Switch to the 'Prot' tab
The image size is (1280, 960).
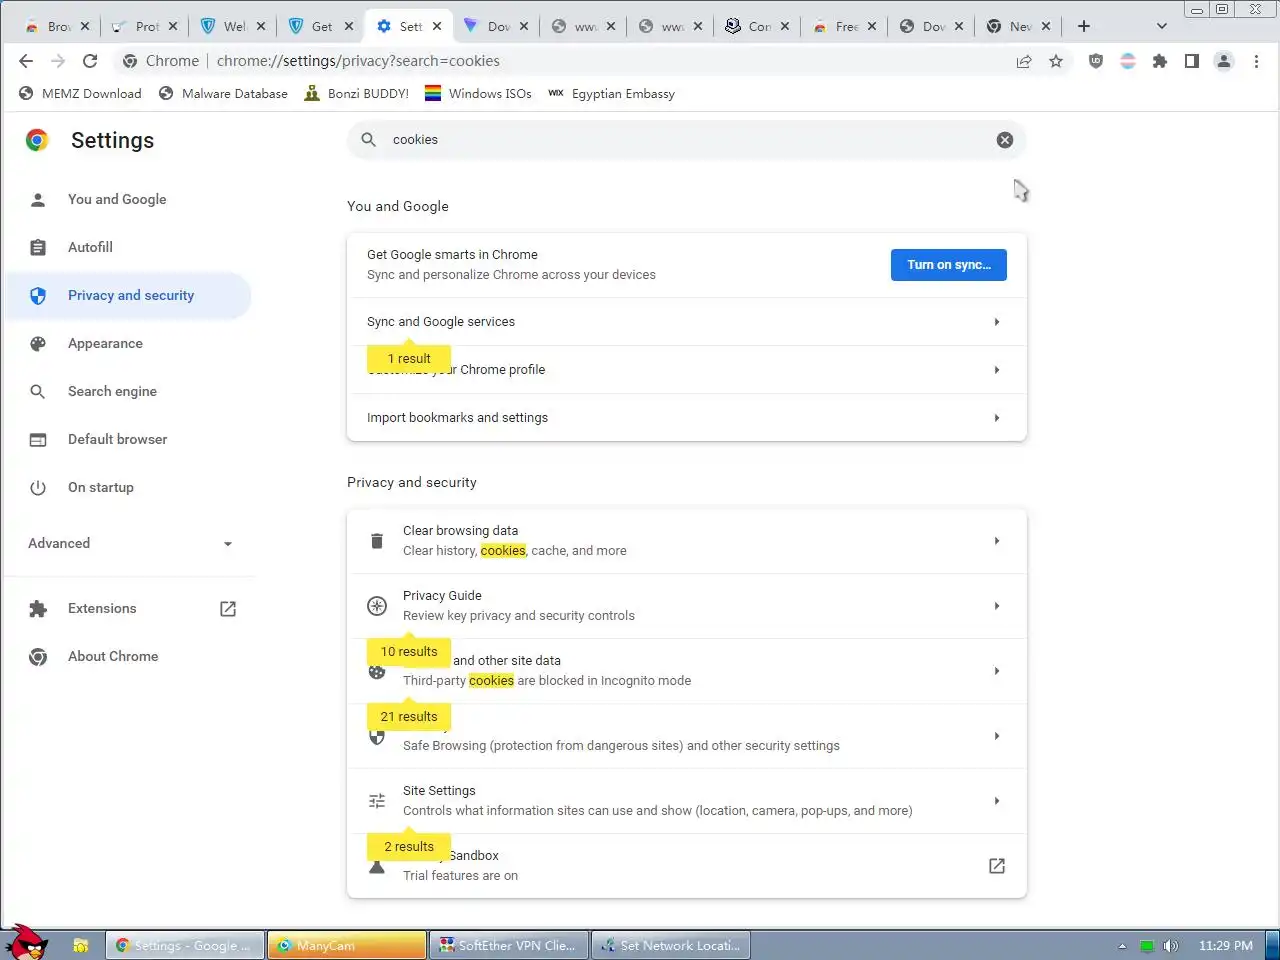(144, 26)
